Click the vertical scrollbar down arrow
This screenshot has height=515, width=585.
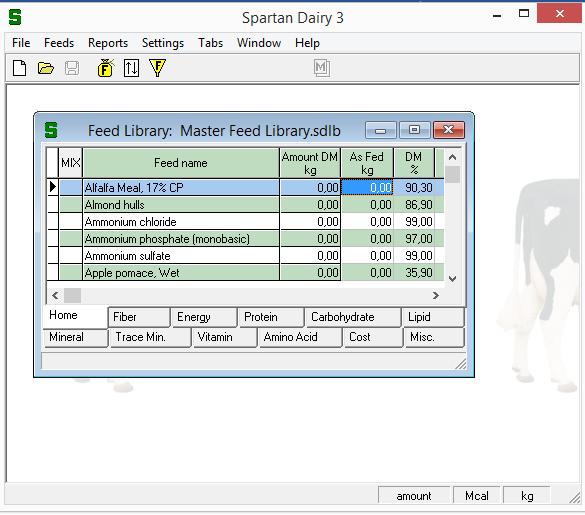(x=453, y=279)
